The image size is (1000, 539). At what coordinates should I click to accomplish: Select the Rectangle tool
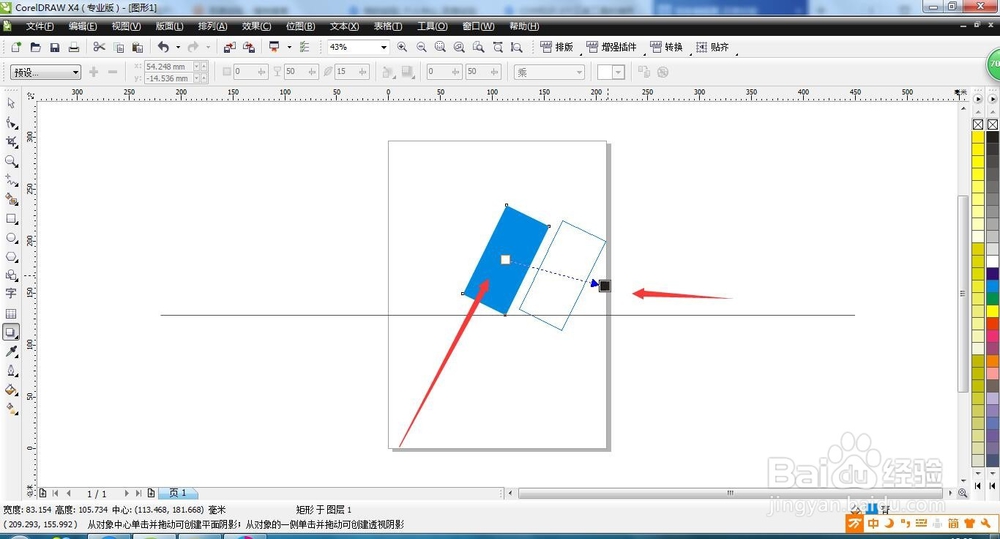coord(11,219)
